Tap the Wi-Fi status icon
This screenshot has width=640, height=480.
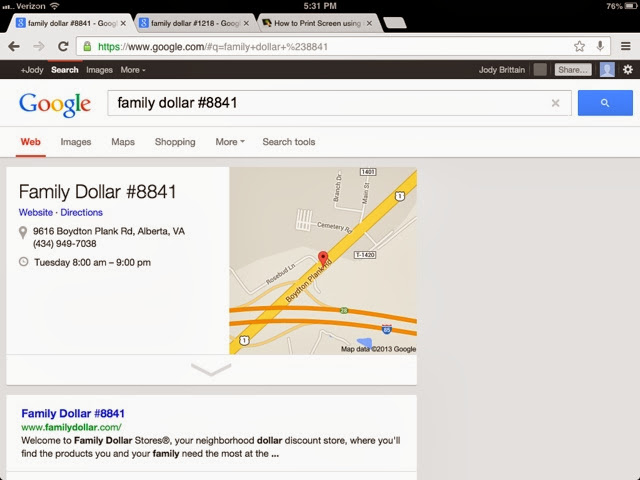[x=54, y=6]
